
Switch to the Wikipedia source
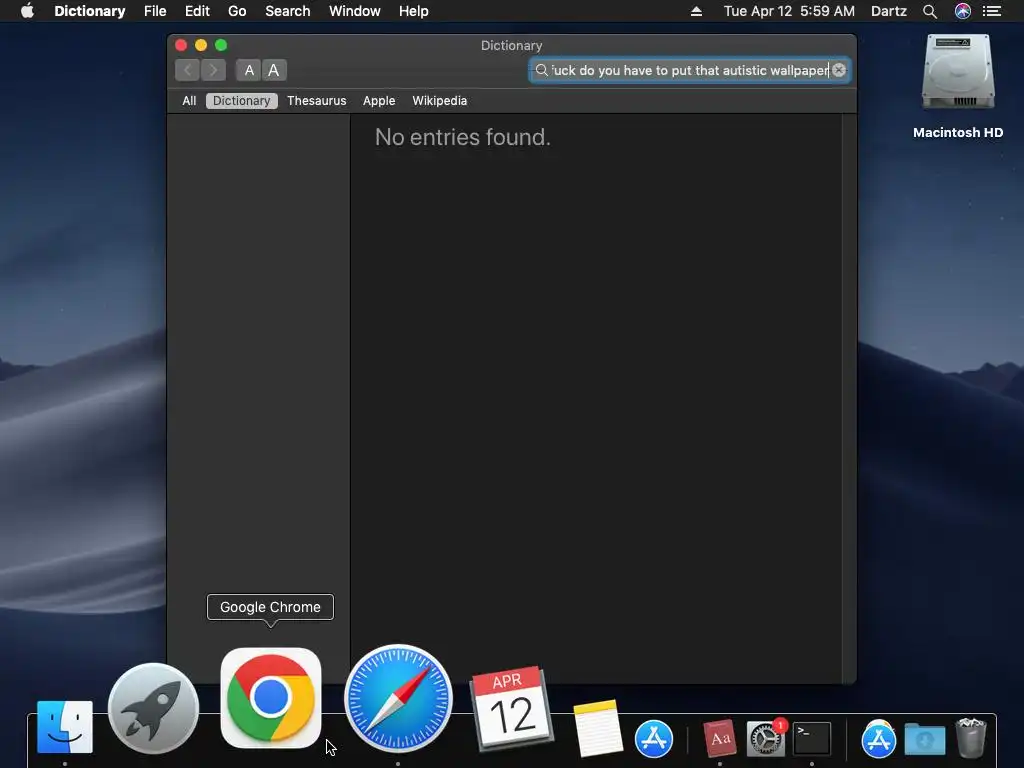(440, 101)
